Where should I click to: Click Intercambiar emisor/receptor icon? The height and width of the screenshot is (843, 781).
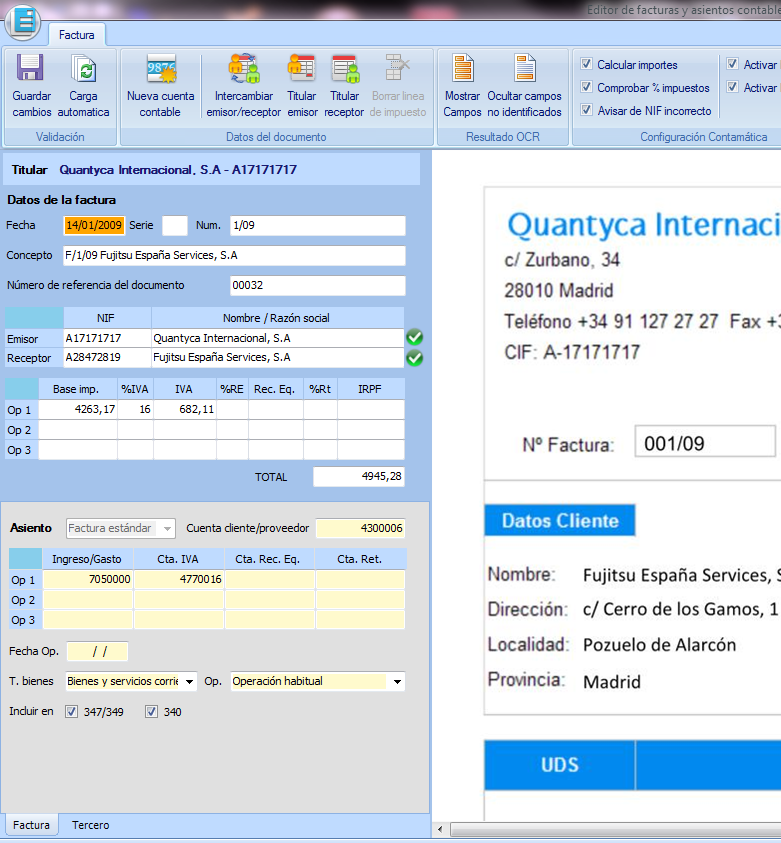(243, 69)
